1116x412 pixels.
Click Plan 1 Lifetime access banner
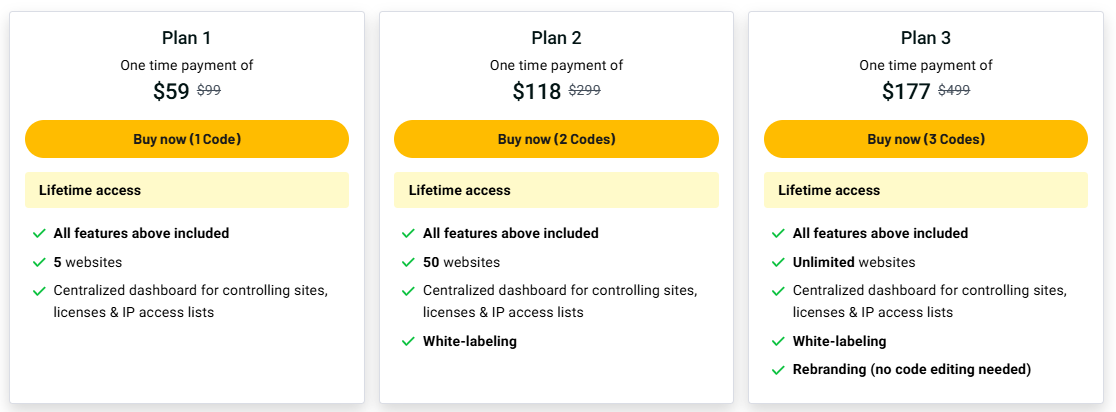pyautogui.click(x=186, y=190)
